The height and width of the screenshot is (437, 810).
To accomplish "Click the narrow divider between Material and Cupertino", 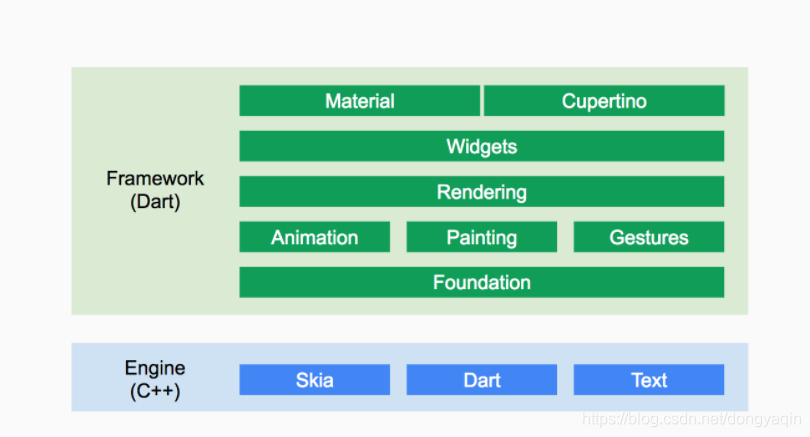I will (482, 101).
